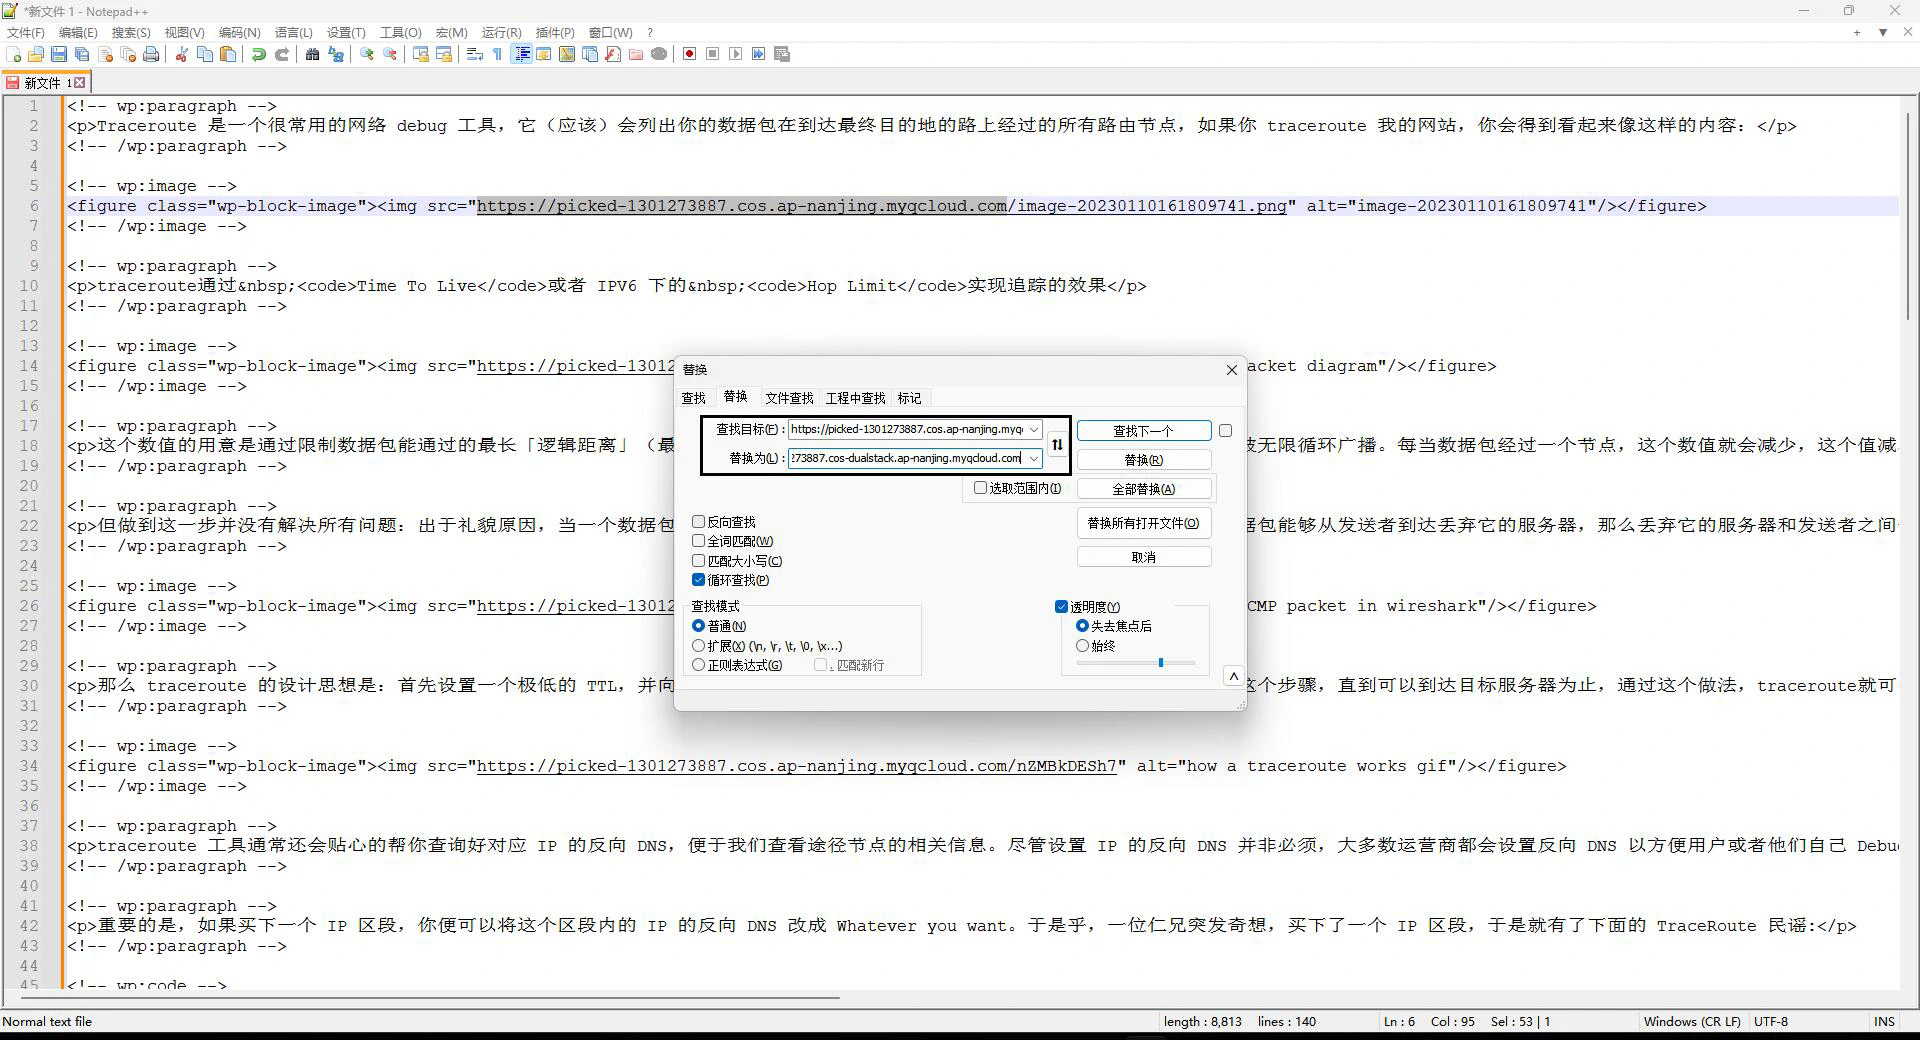Save the current file with disk icon
The image size is (1920, 1040).
[58, 55]
